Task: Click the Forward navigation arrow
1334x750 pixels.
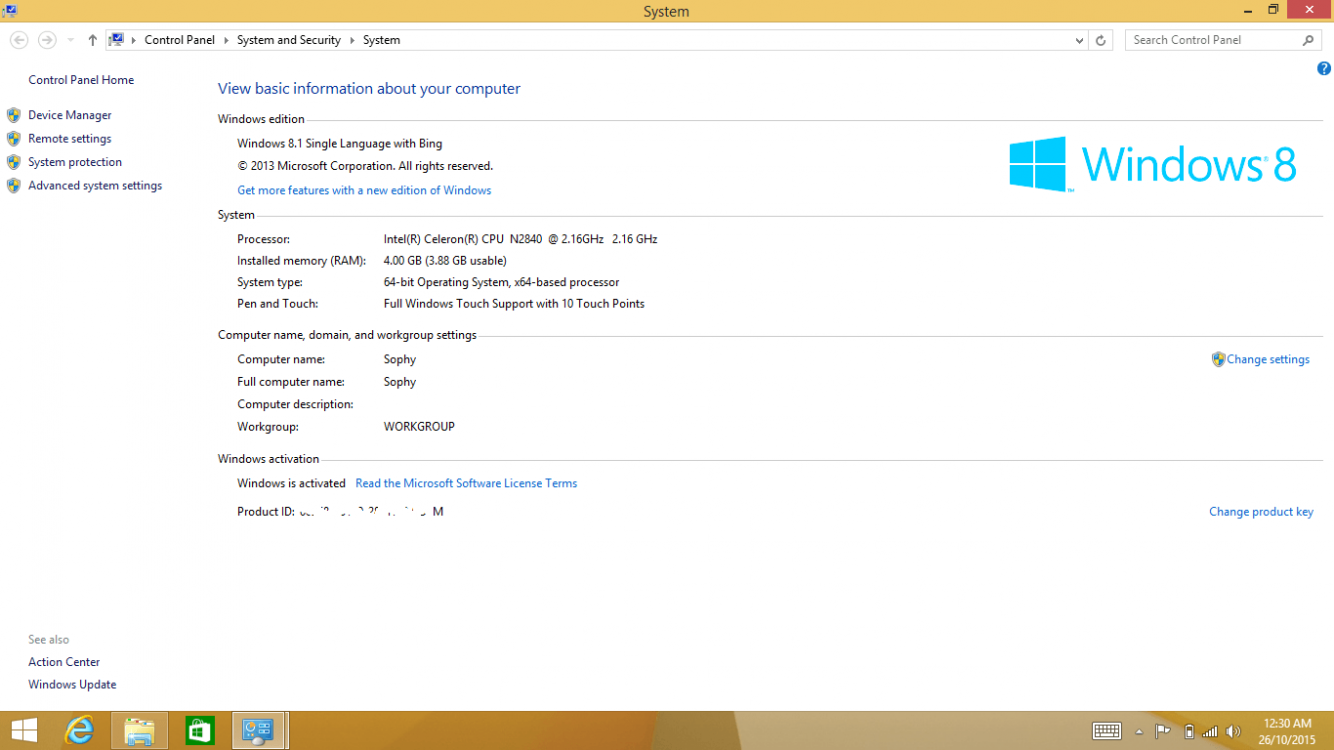Action: (x=47, y=40)
